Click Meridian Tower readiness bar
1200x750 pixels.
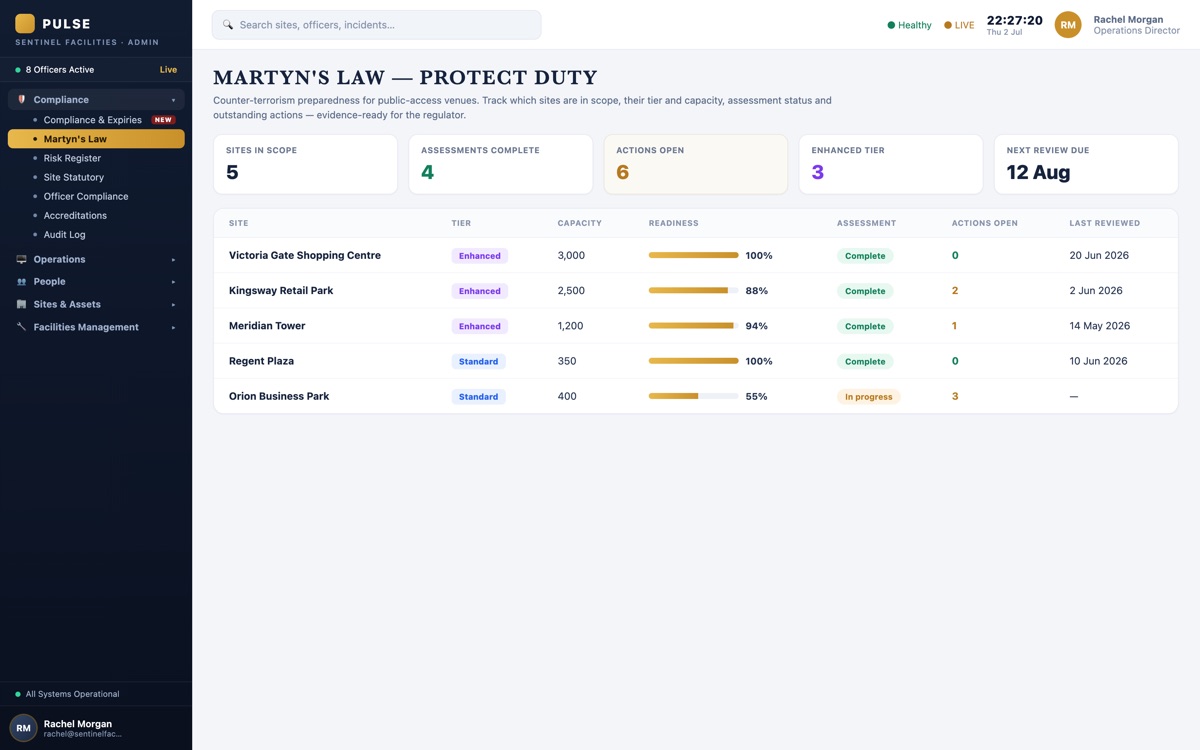pyautogui.click(x=693, y=326)
